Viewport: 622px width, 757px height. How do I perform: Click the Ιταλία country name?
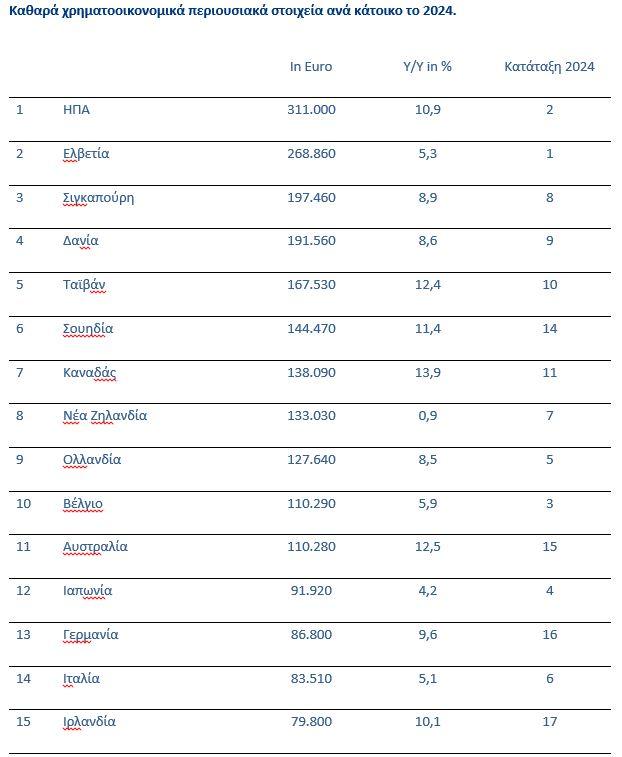tap(81, 678)
